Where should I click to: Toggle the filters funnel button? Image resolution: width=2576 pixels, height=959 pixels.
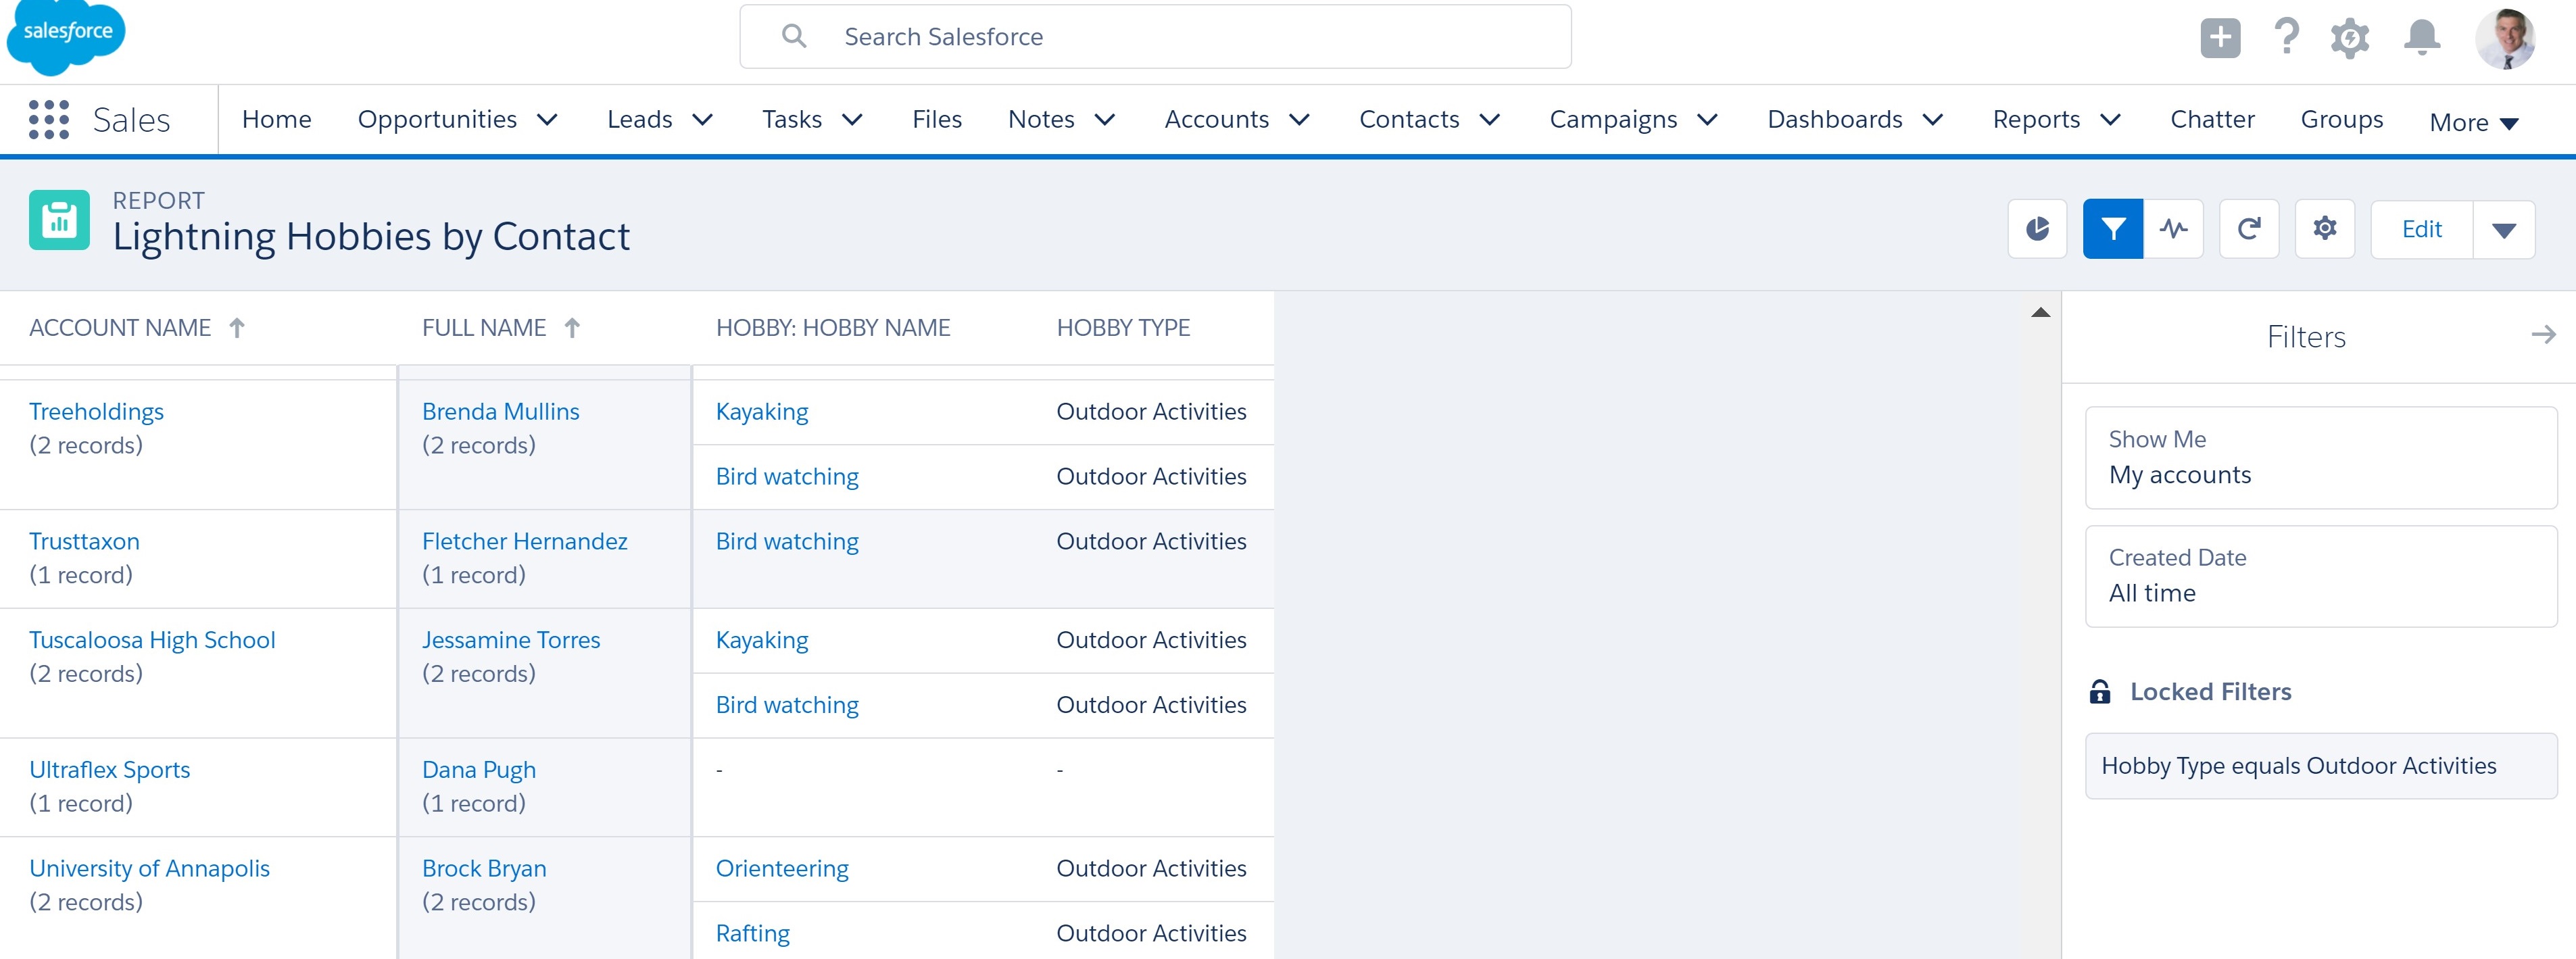(2112, 229)
